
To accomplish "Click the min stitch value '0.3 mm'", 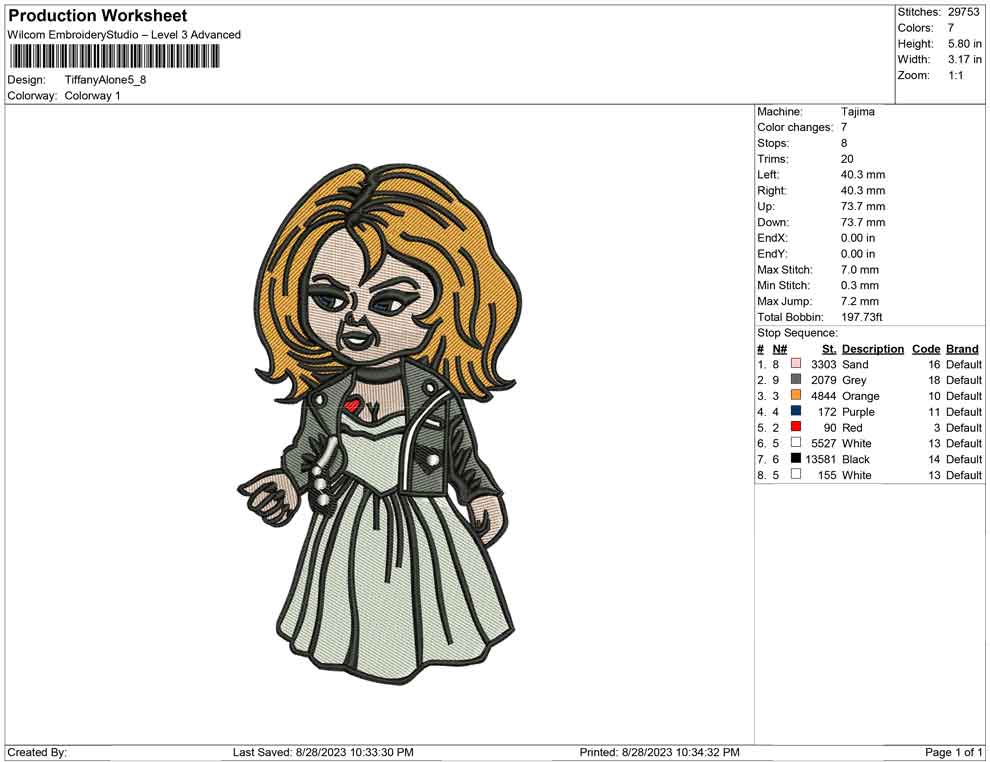I will click(x=859, y=285).
